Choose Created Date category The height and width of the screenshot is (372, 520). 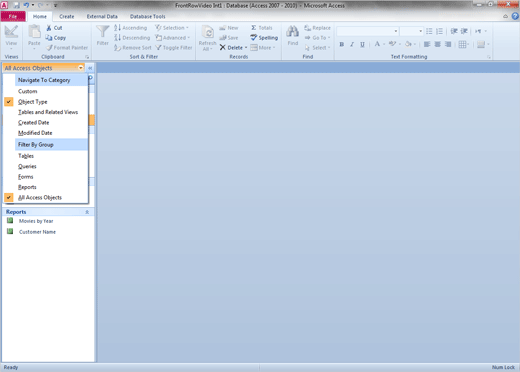pos(33,122)
